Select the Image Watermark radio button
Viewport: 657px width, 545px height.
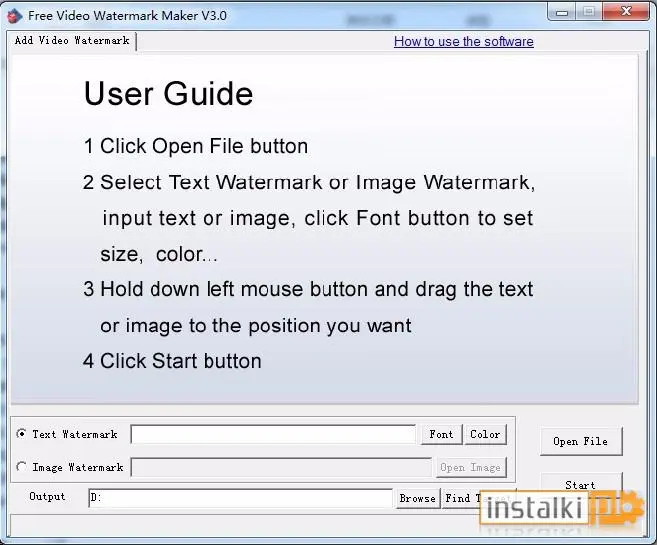click(x=21, y=467)
